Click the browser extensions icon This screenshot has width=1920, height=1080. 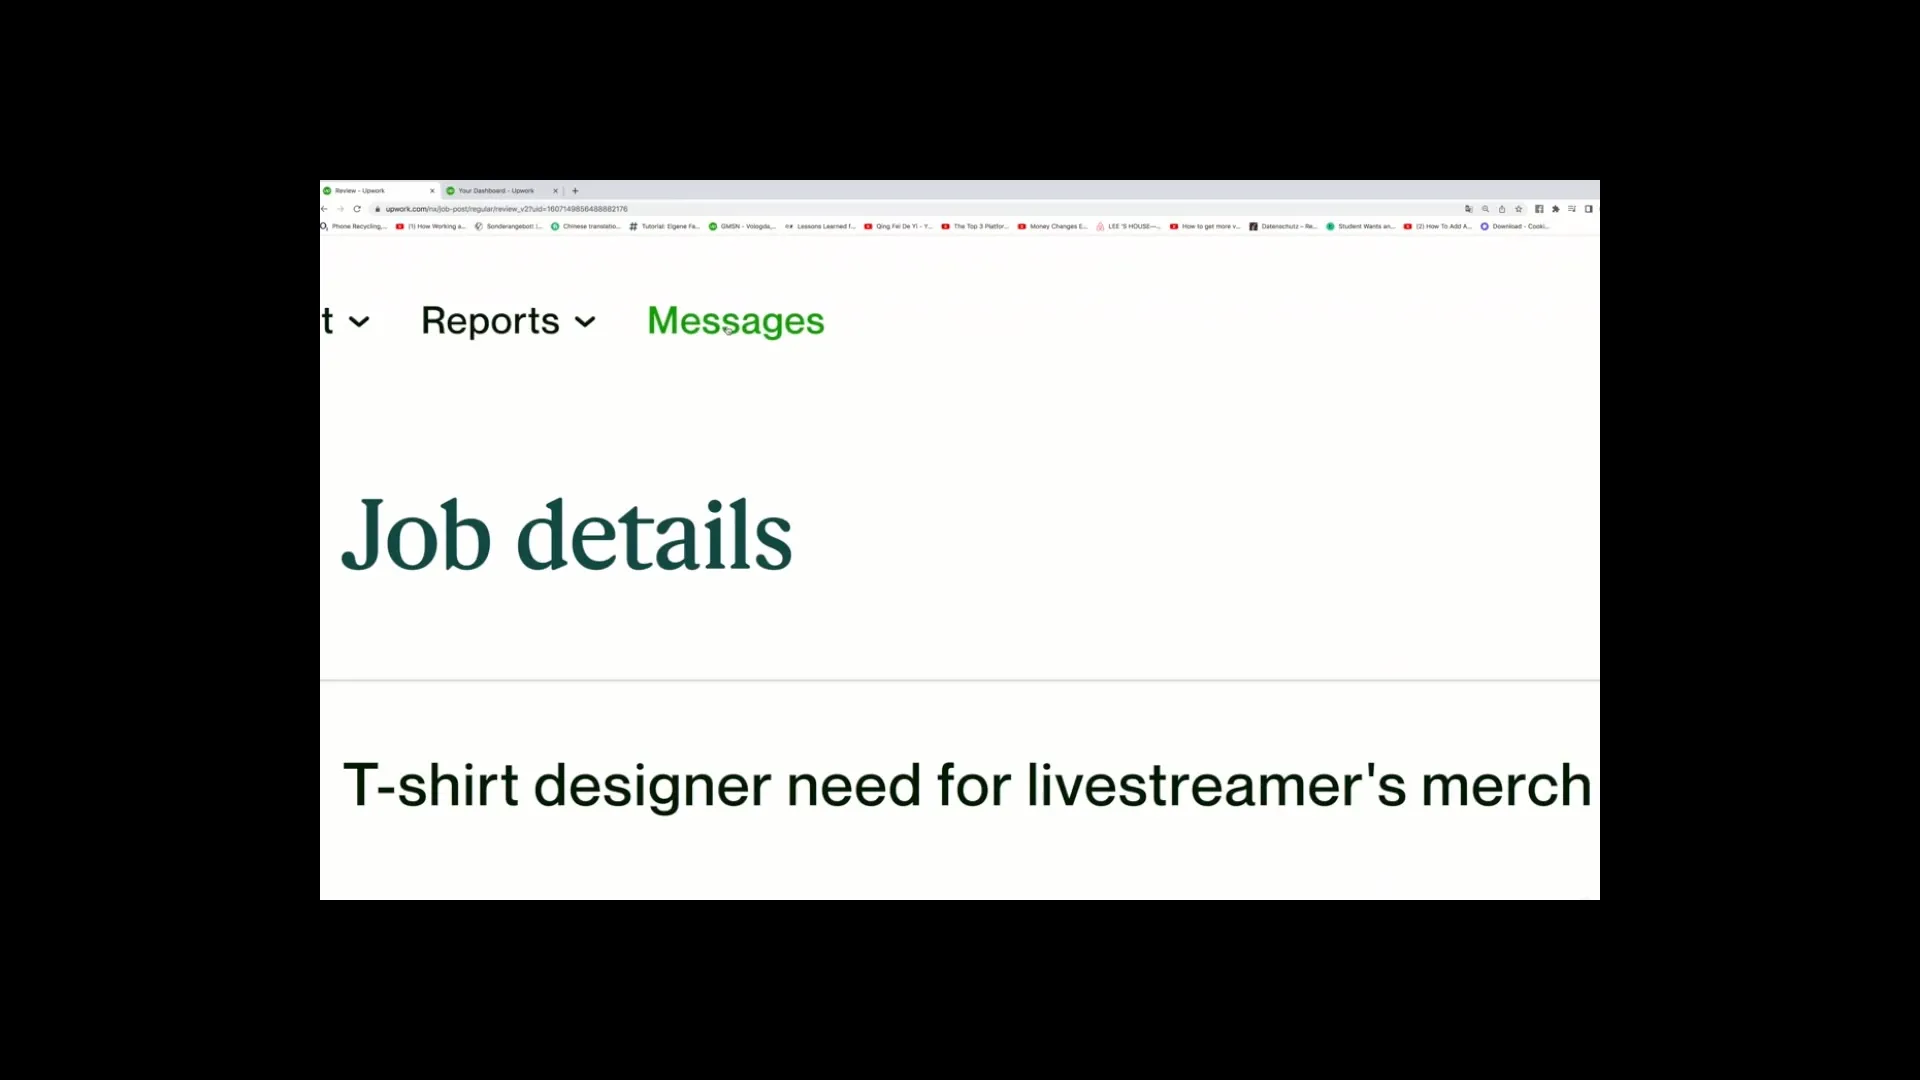(1555, 208)
